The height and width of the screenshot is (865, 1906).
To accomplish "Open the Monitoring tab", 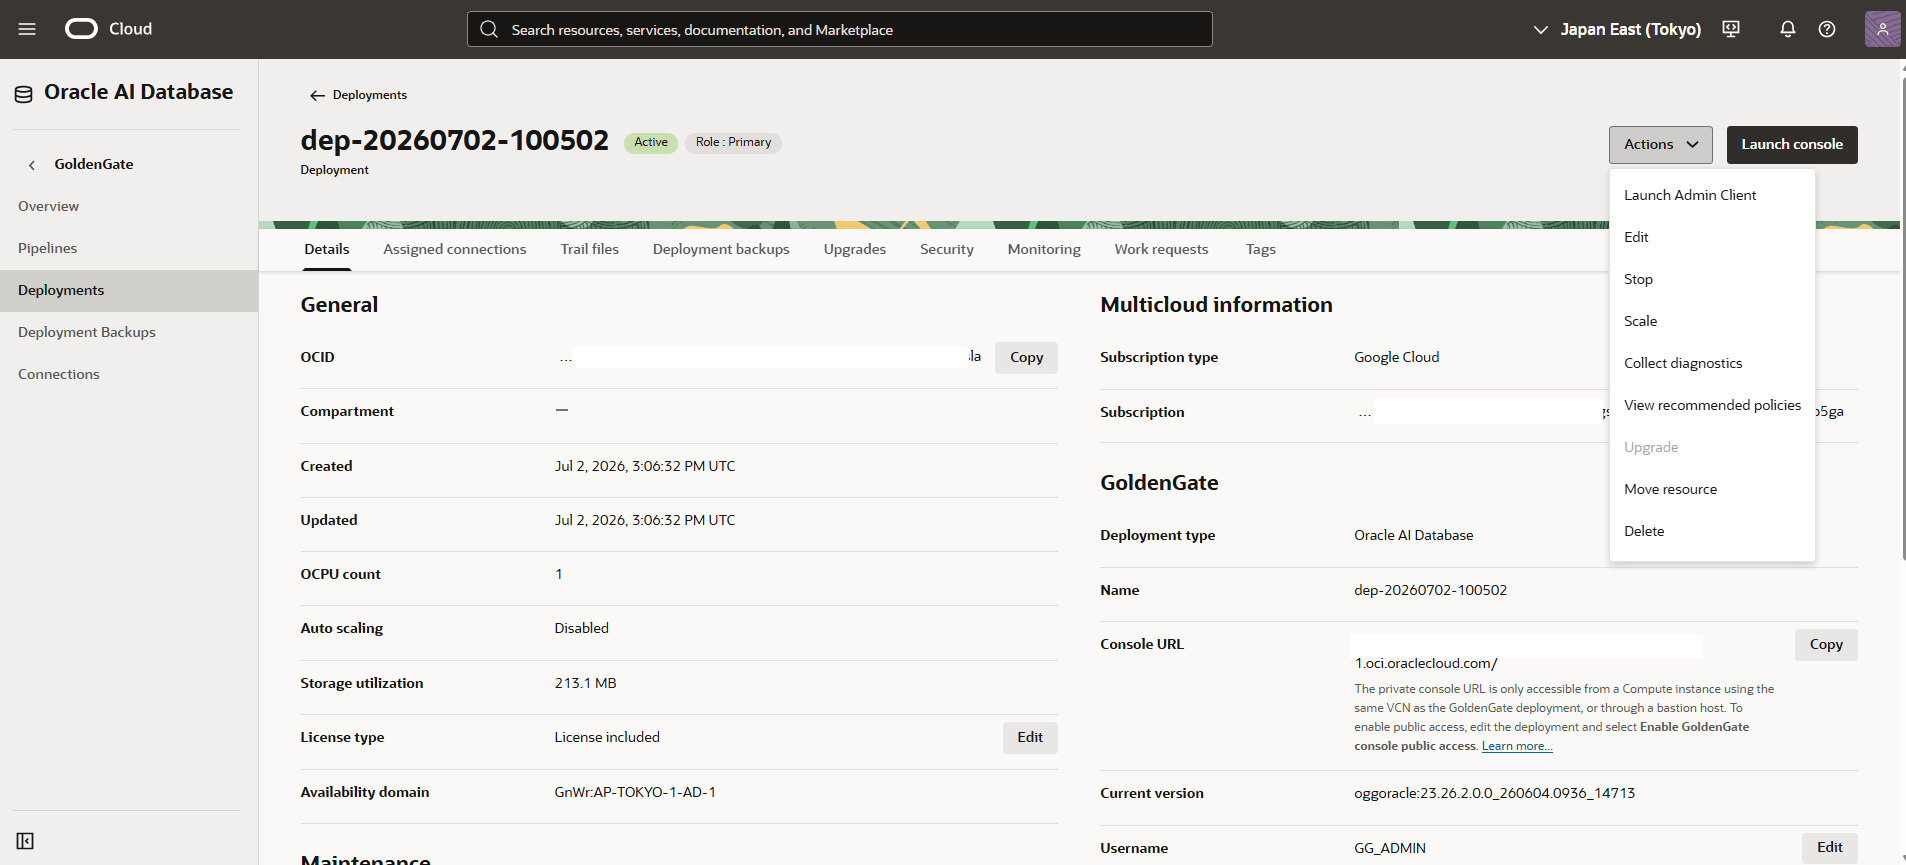I will click(x=1044, y=249).
